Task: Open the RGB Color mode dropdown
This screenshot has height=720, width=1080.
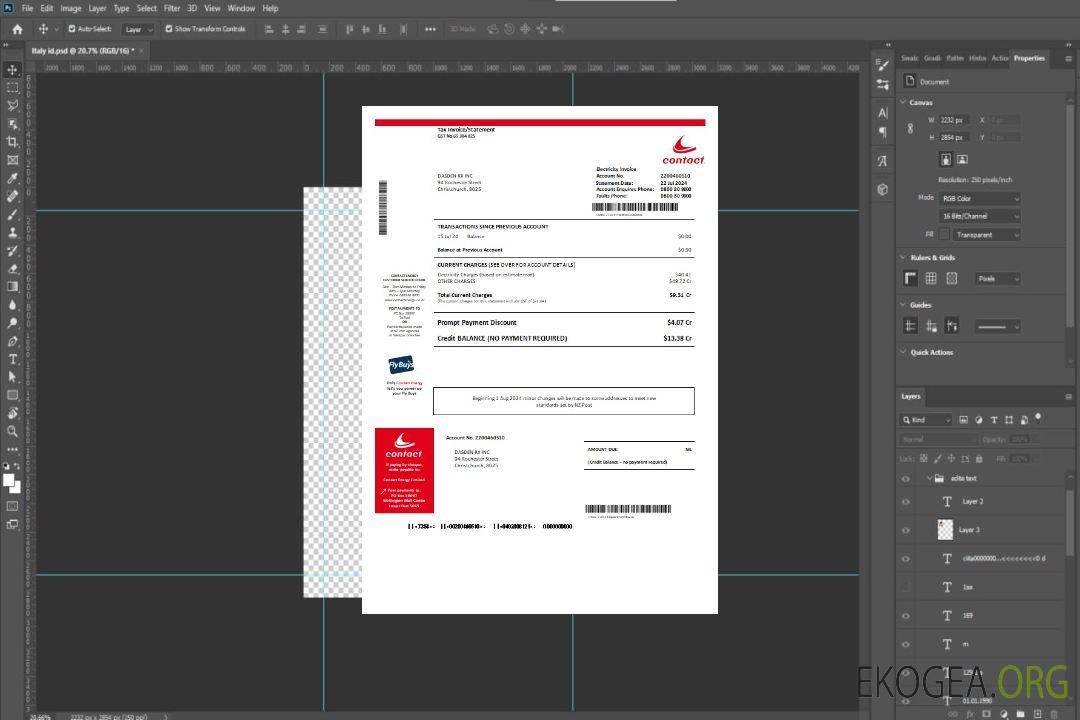Action: click(x=979, y=198)
